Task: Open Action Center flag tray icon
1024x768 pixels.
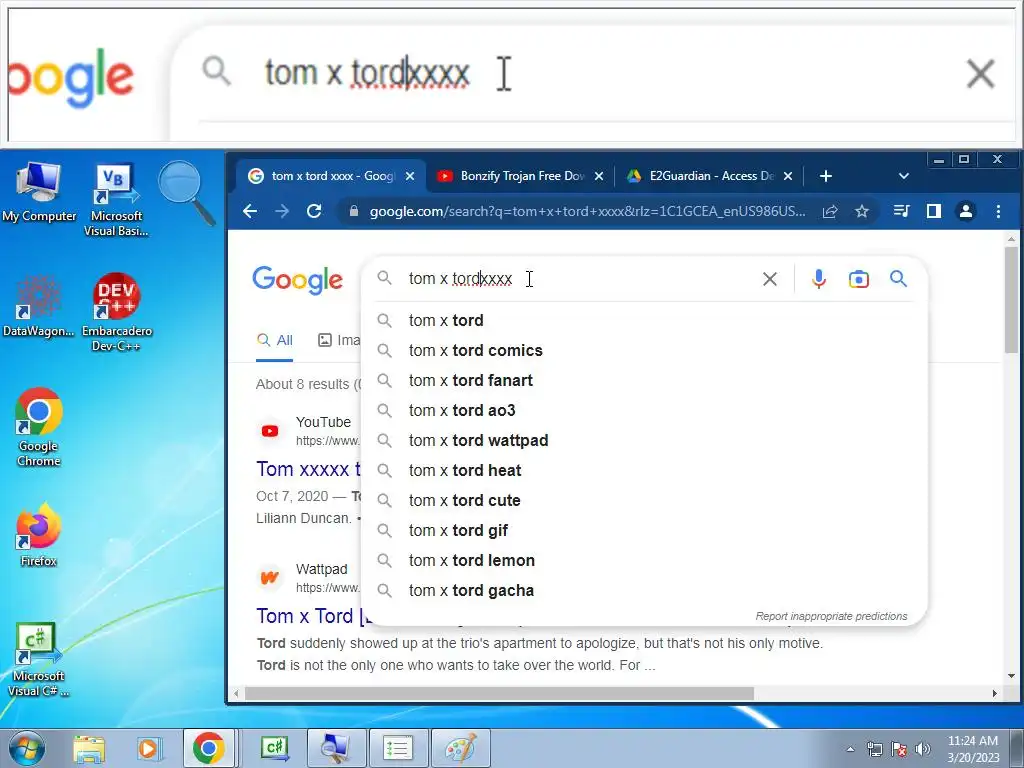Action: coord(899,749)
